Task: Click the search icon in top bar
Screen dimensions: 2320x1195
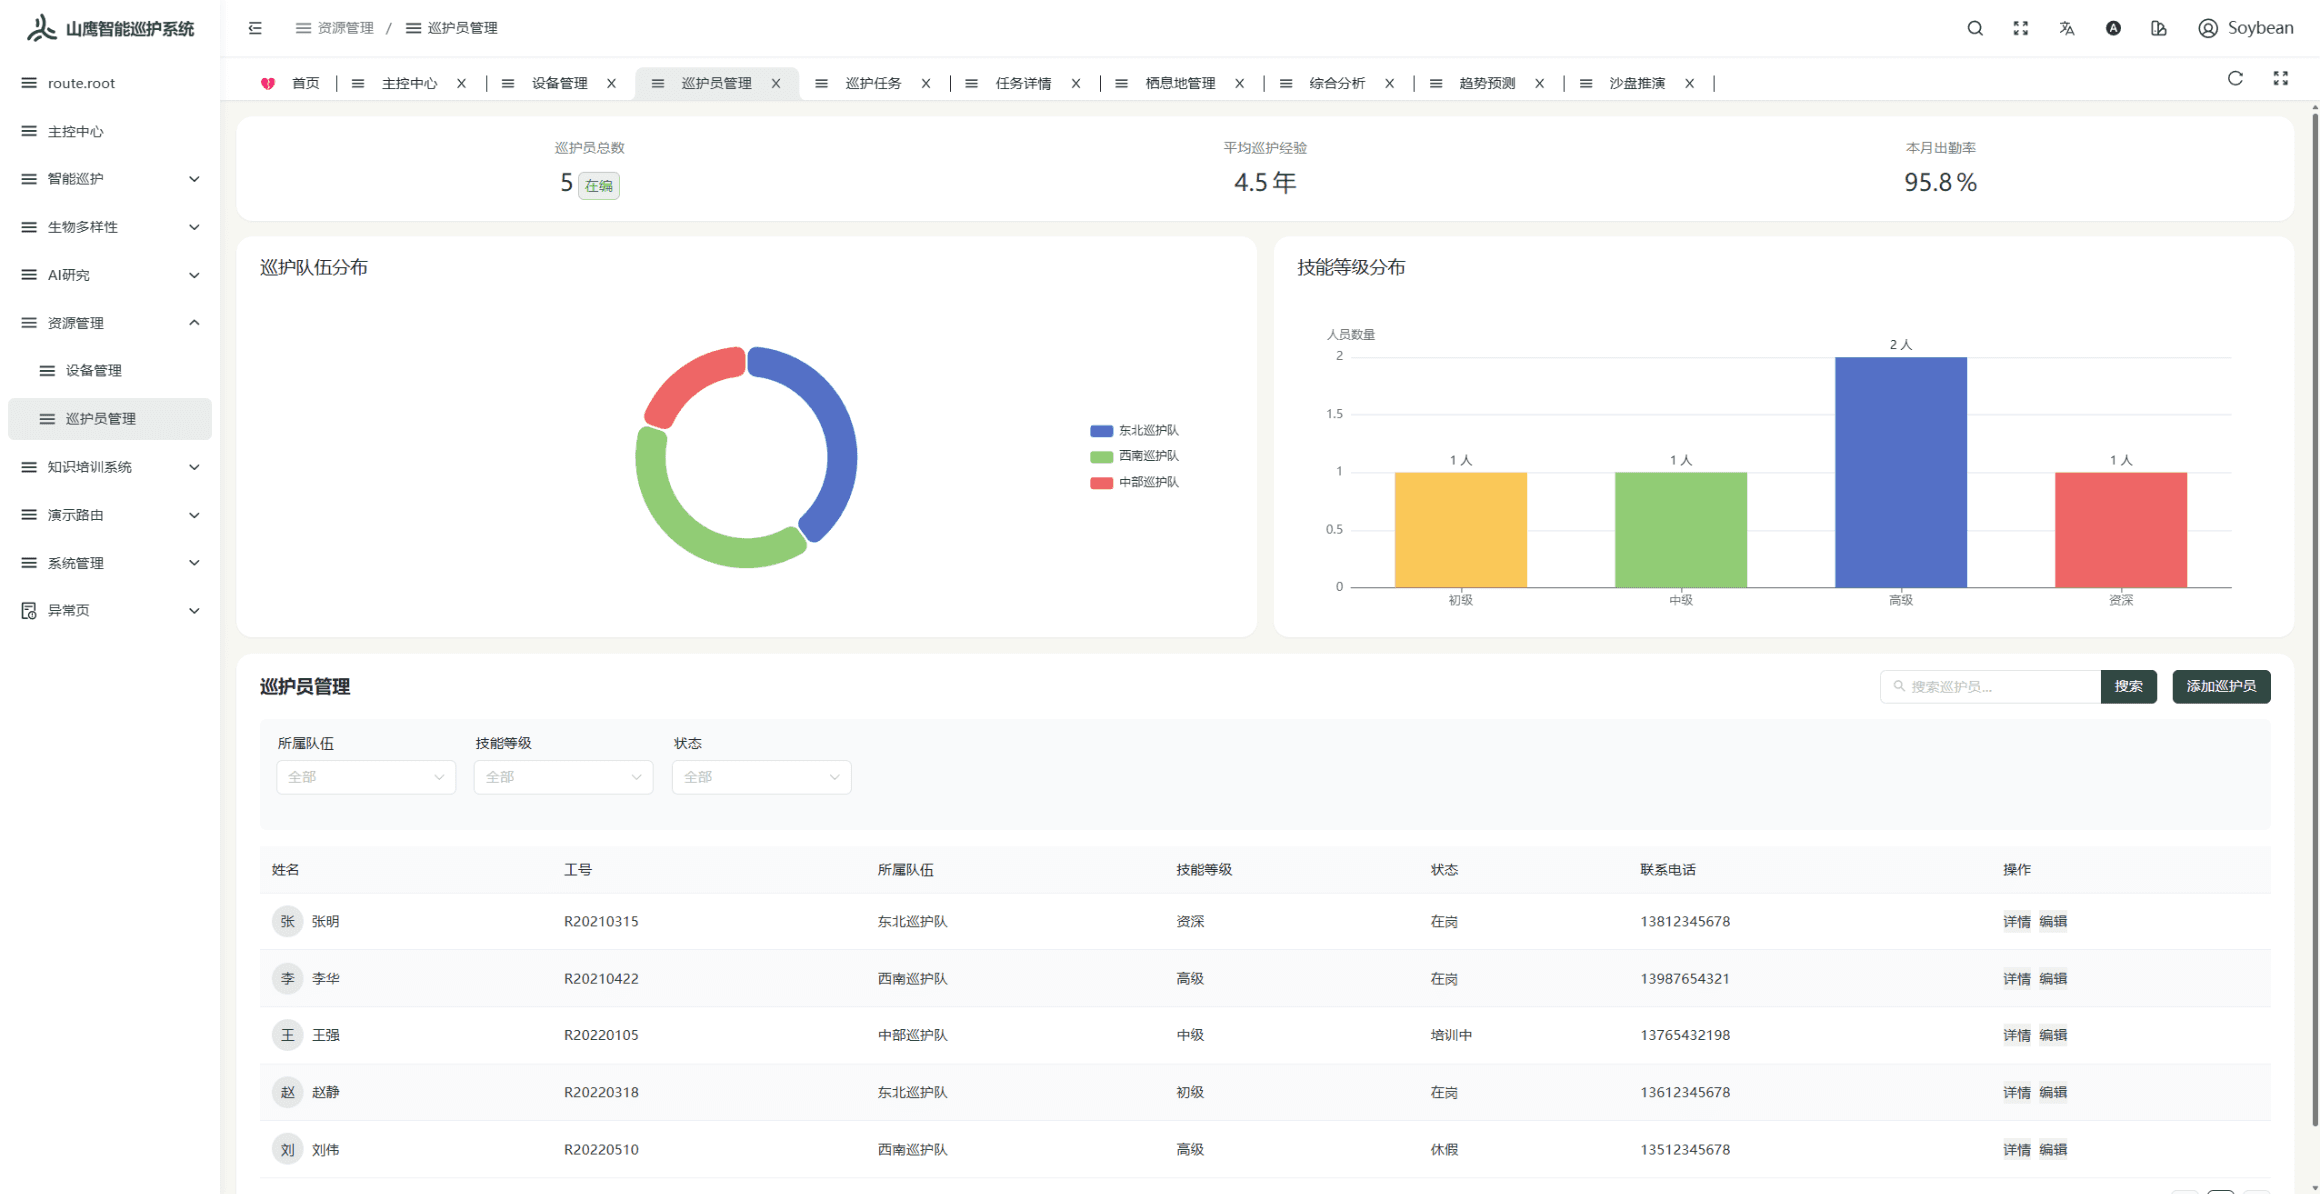Action: pos(1975,28)
